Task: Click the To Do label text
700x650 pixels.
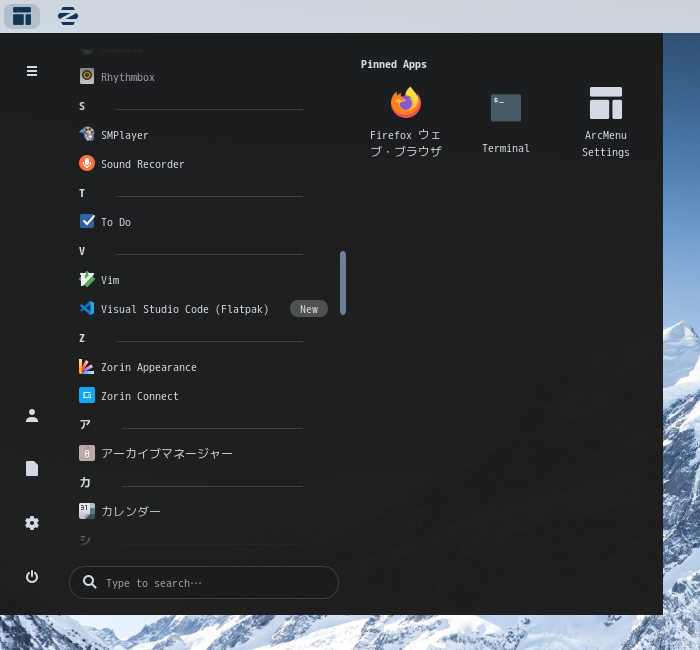Action: click(116, 222)
